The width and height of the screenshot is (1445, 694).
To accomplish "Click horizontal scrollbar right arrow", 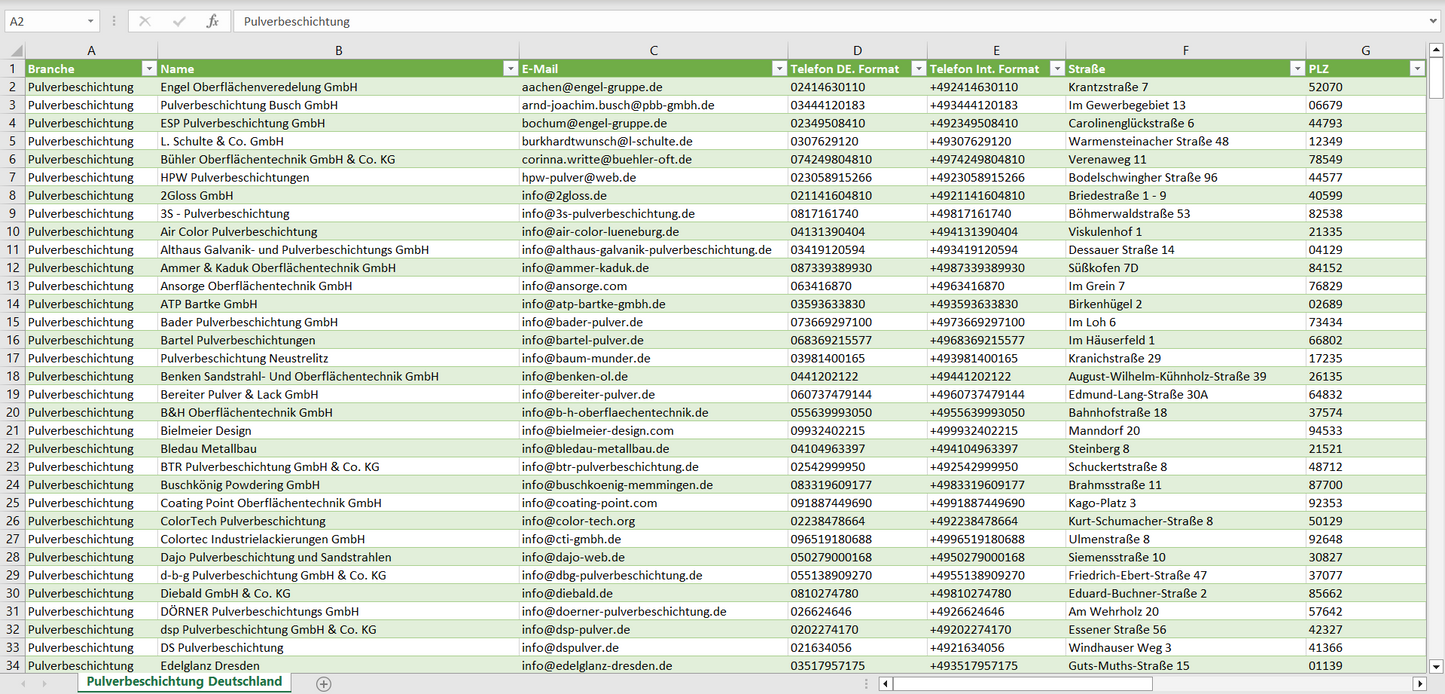I will [x=1418, y=684].
